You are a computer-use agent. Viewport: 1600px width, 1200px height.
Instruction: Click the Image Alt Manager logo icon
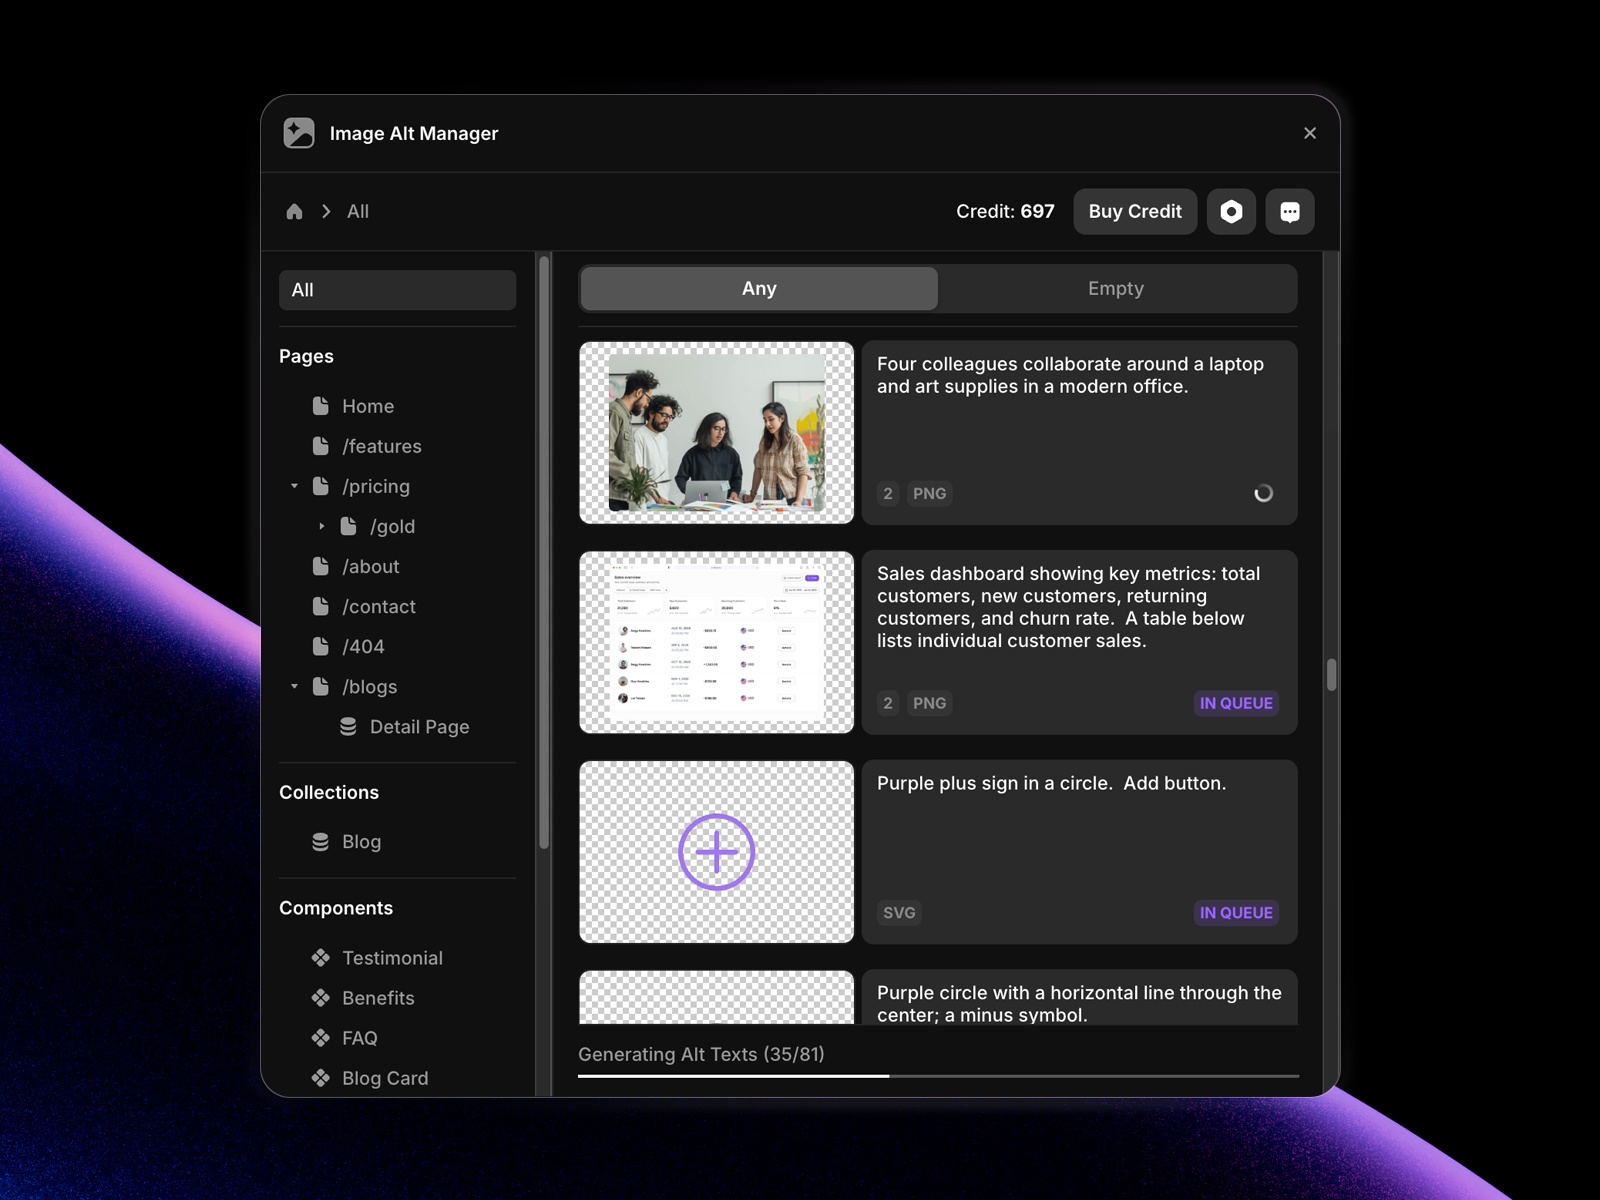[x=297, y=132]
